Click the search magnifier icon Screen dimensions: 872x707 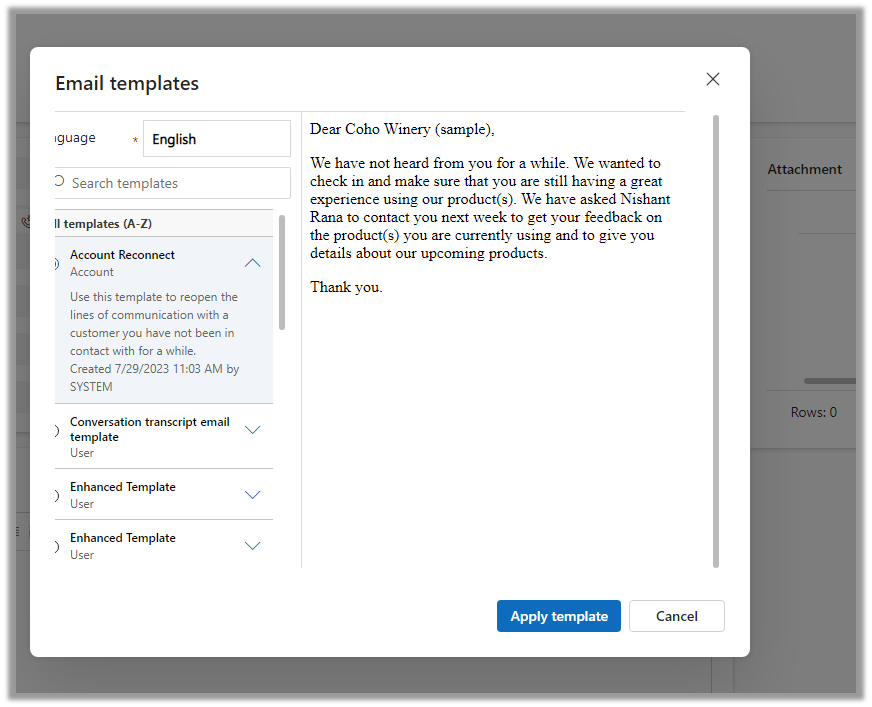[x=59, y=182]
